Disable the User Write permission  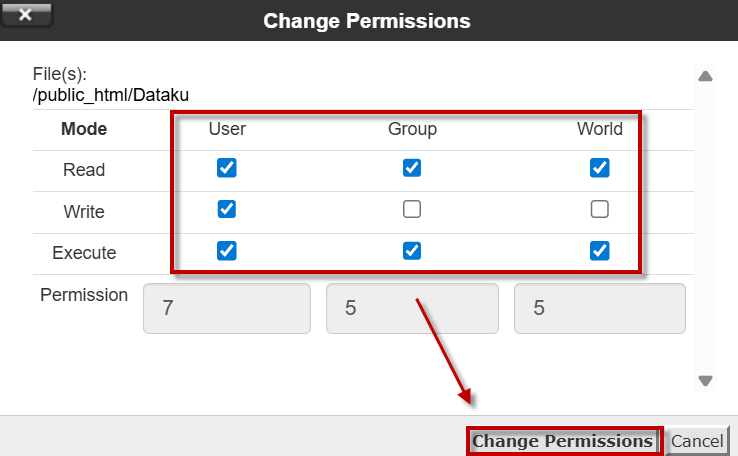tap(227, 210)
